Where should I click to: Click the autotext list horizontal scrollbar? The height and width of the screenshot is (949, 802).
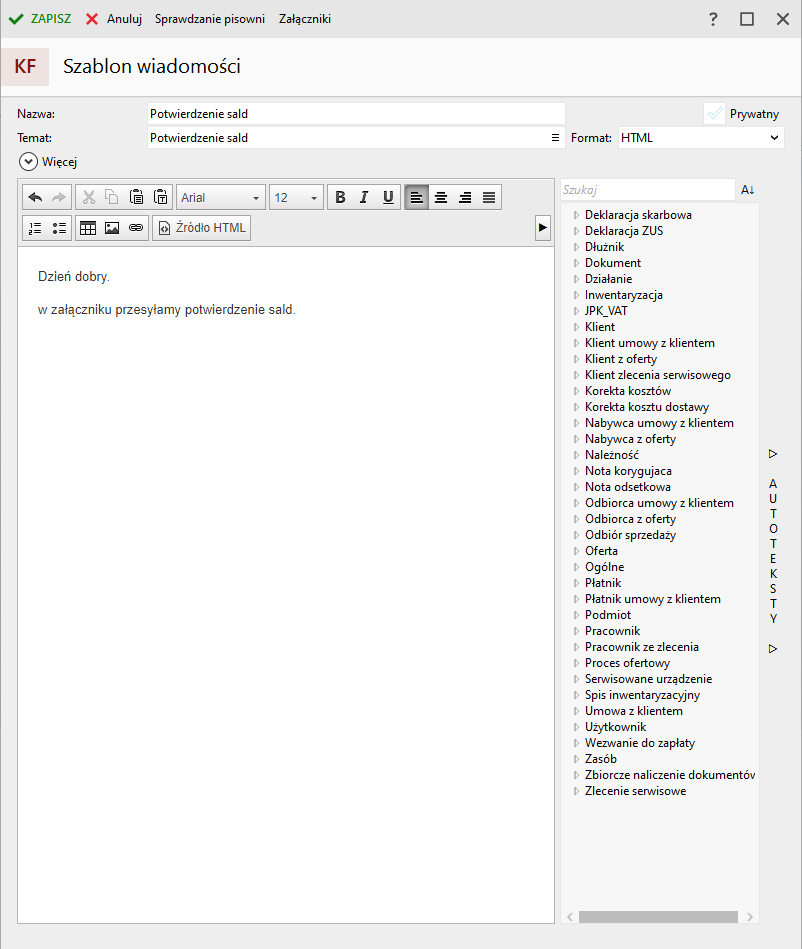[x=658, y=917]
